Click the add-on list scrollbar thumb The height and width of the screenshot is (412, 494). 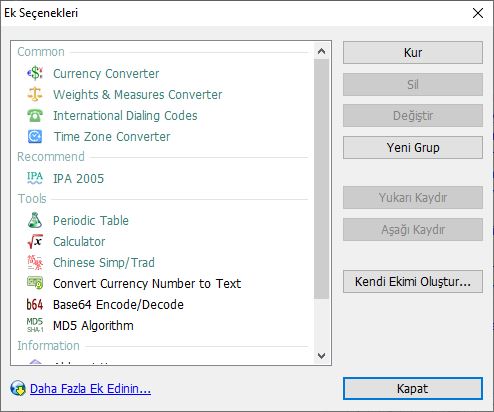click(x=321, y=179)
